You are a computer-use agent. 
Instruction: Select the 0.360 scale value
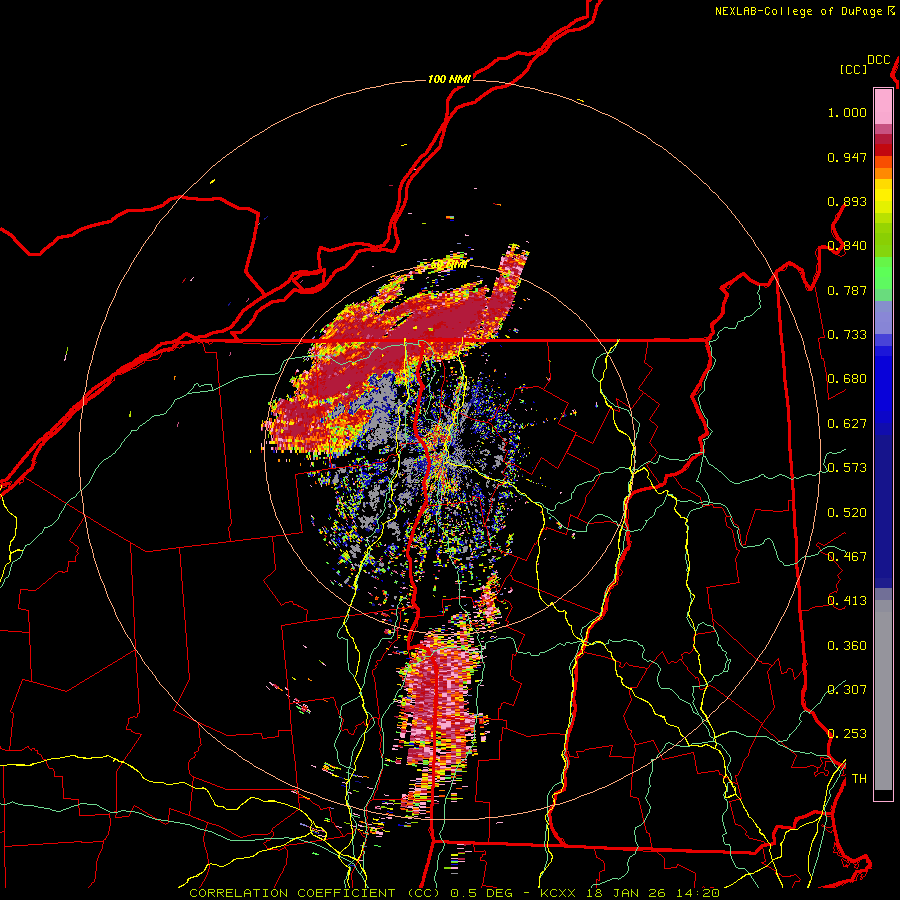click(x=847, y=646)
